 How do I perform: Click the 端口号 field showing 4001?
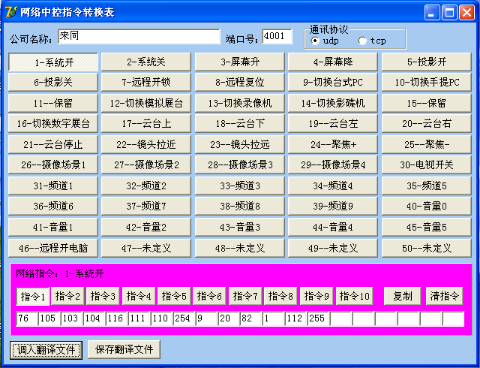[x=277, y=36]
